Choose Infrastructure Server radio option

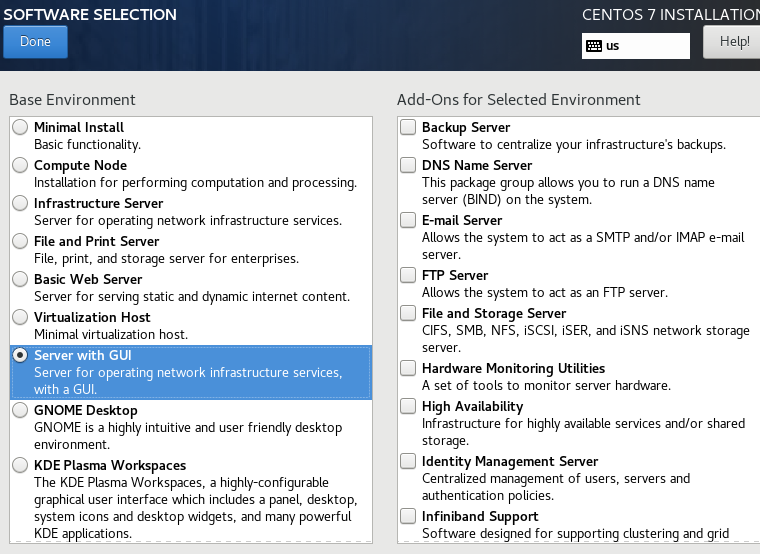[x=20, y=204]
